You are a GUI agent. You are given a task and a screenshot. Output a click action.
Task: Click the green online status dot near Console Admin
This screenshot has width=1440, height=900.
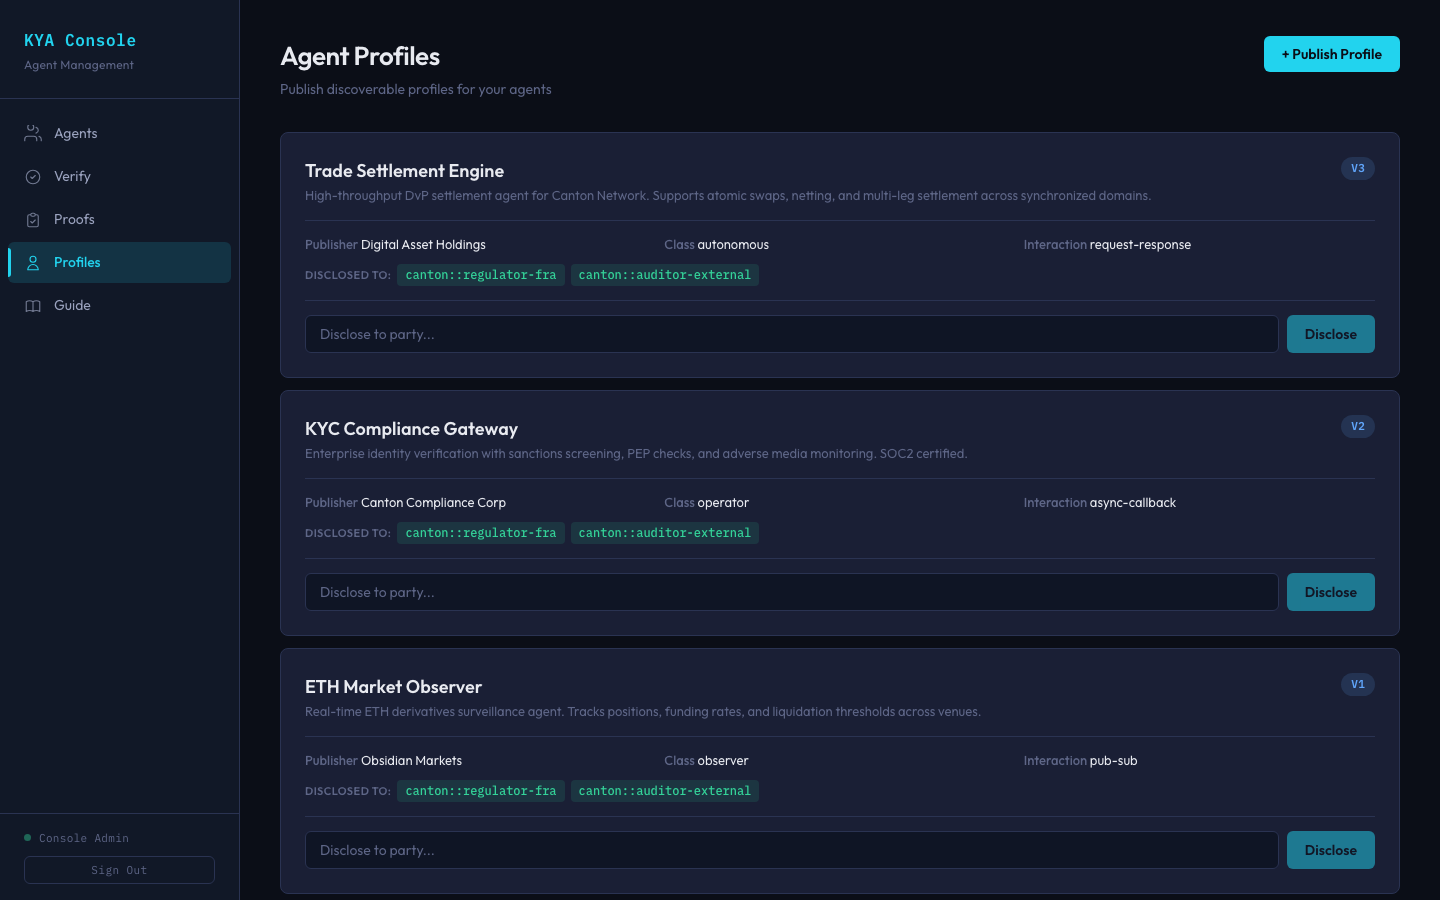pyautogui.click(x=27, y=837)
